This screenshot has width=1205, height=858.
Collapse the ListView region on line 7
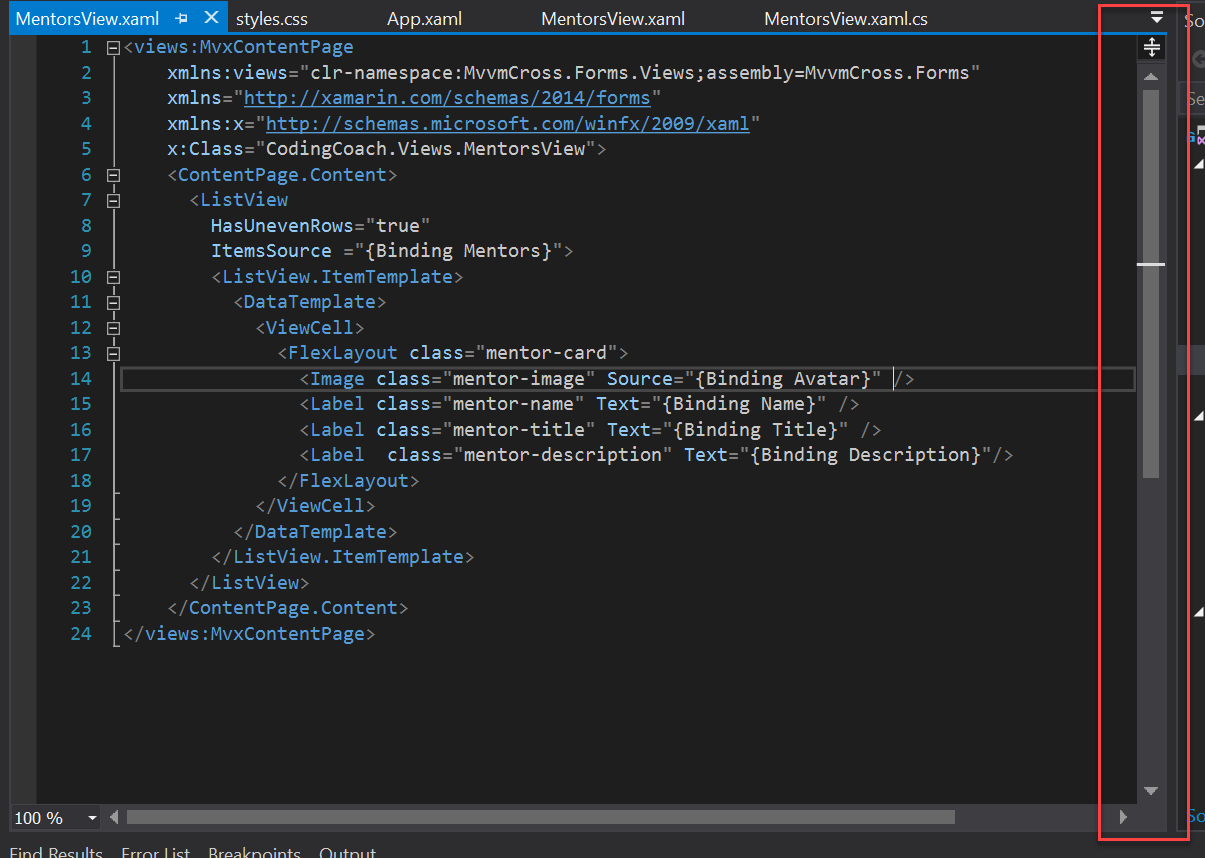113,200
